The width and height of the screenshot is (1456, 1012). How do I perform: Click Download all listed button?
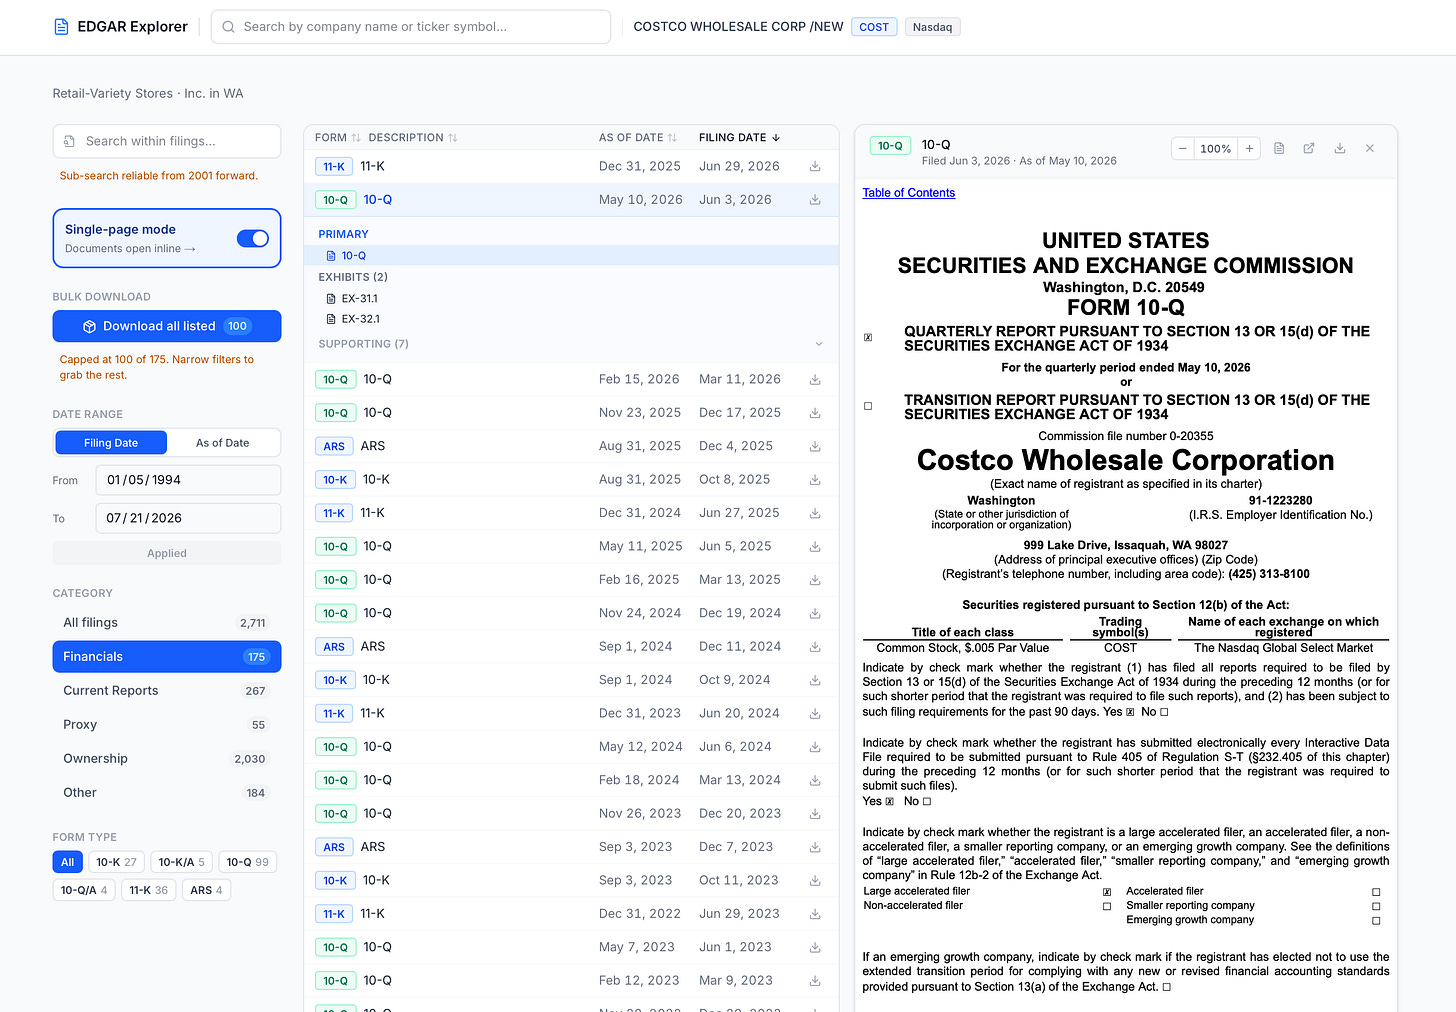[x=167, y=326]
